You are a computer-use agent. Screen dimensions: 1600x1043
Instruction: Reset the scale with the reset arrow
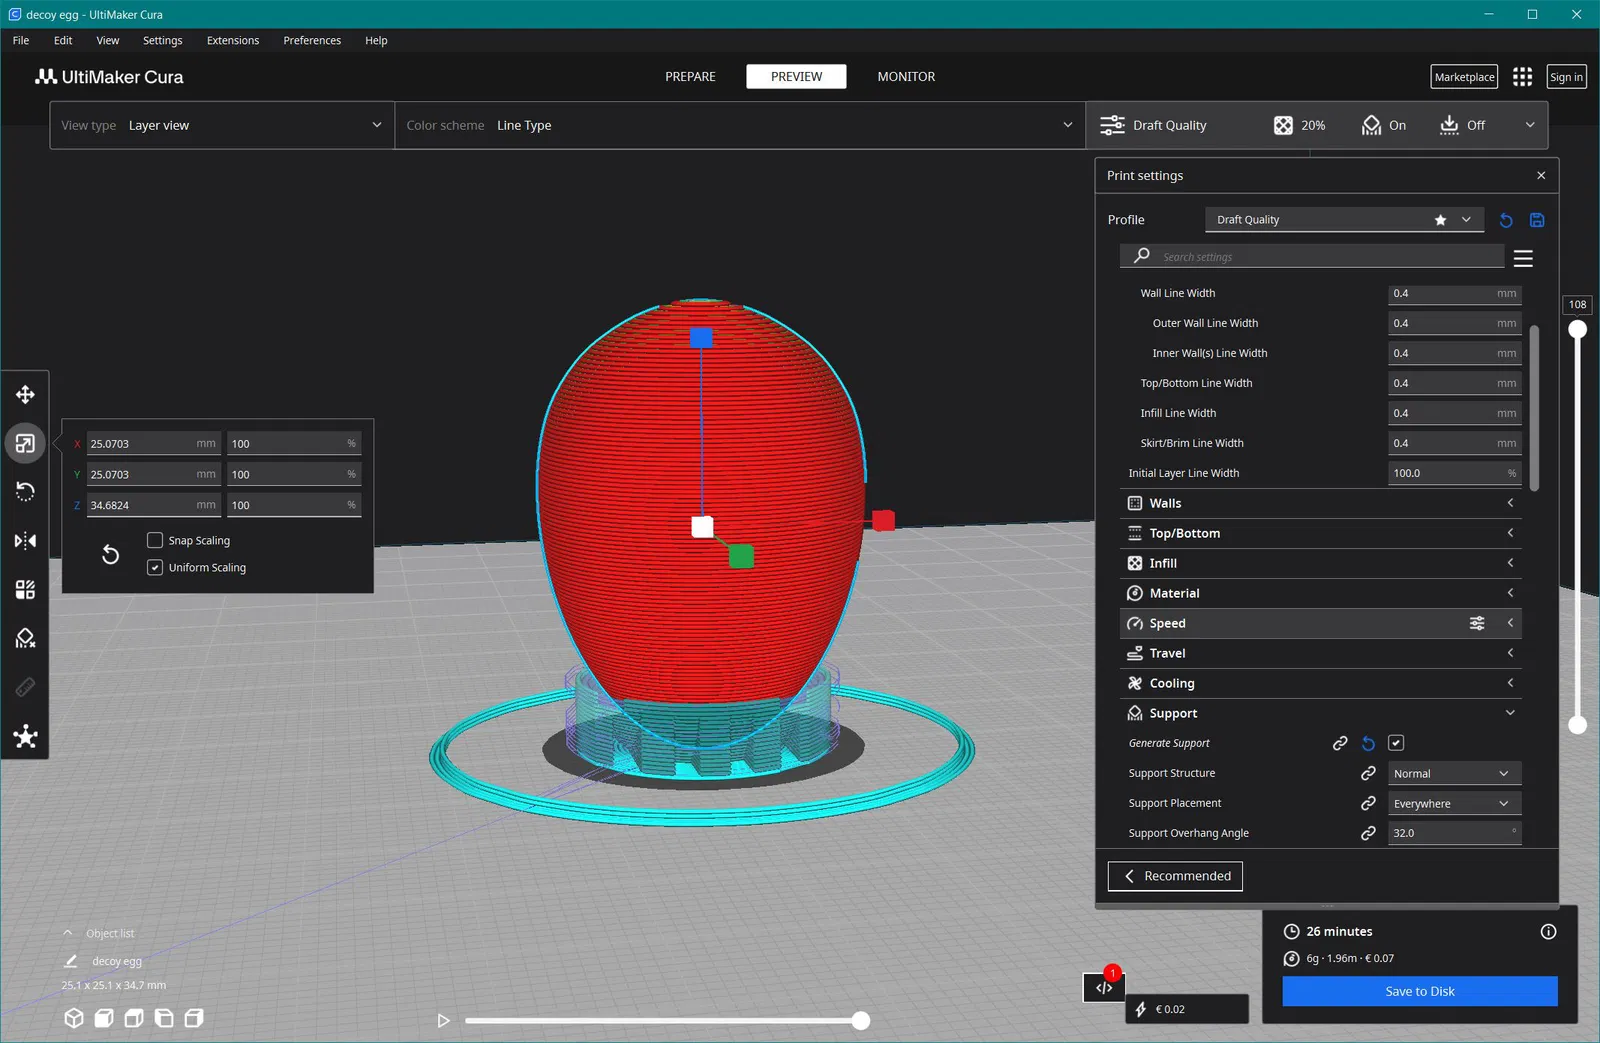click(x=110, y=554)
